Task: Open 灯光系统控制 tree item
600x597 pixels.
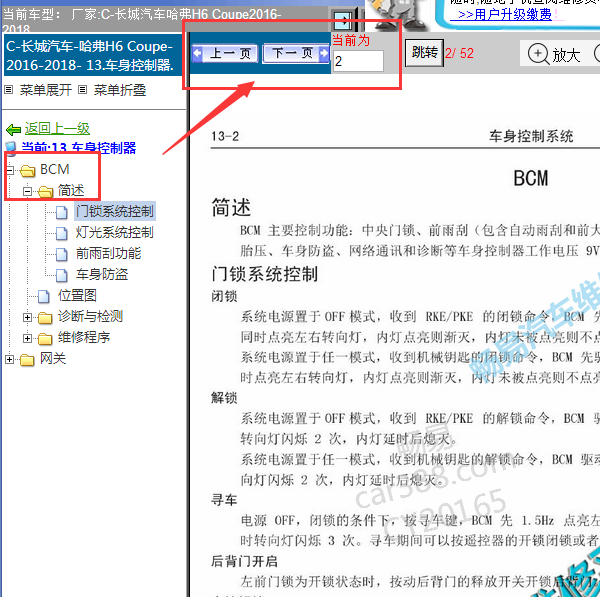Action: pos(114,232)
